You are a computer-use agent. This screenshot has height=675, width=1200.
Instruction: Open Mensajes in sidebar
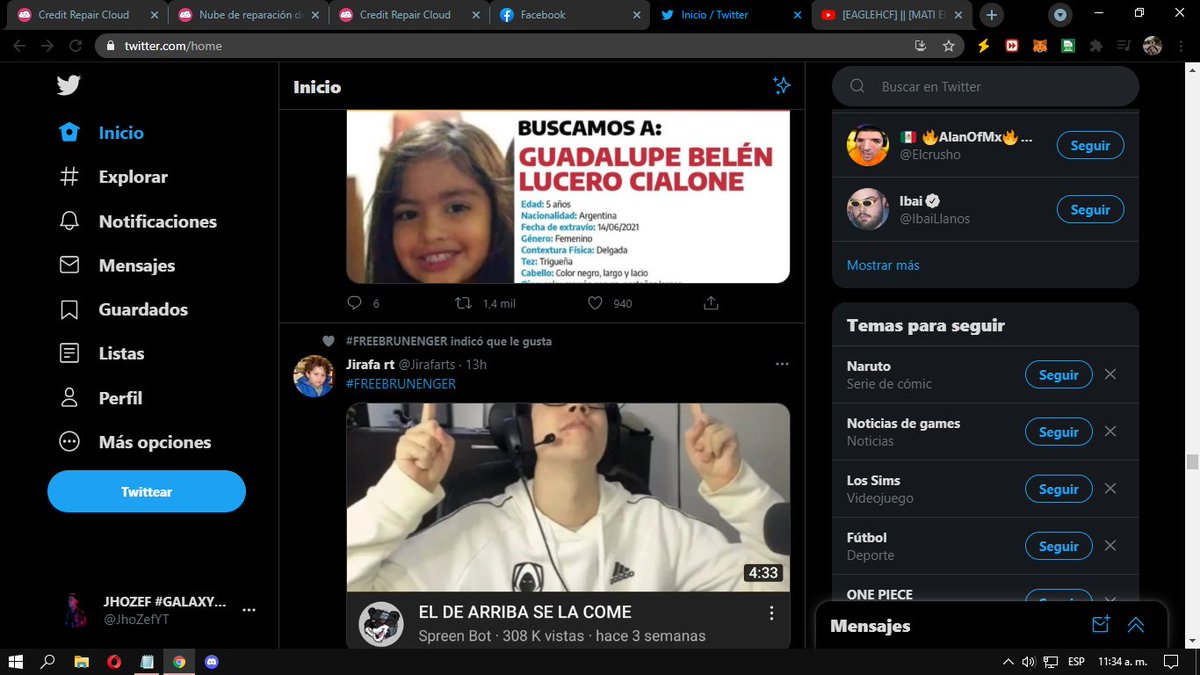116,265
